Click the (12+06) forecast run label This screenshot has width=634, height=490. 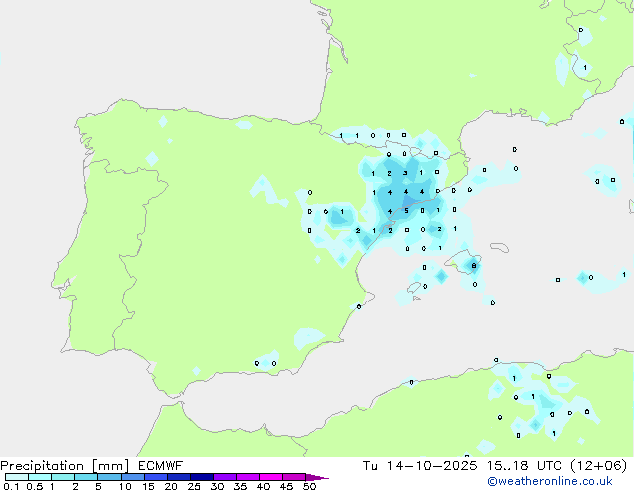tap(603, 466)
